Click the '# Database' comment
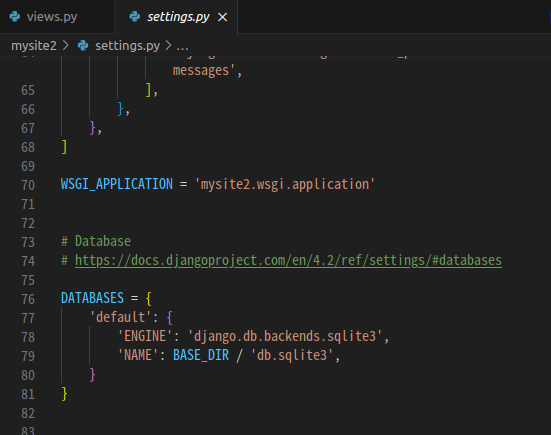The image size is (551, 435). [x=96, y=241]
